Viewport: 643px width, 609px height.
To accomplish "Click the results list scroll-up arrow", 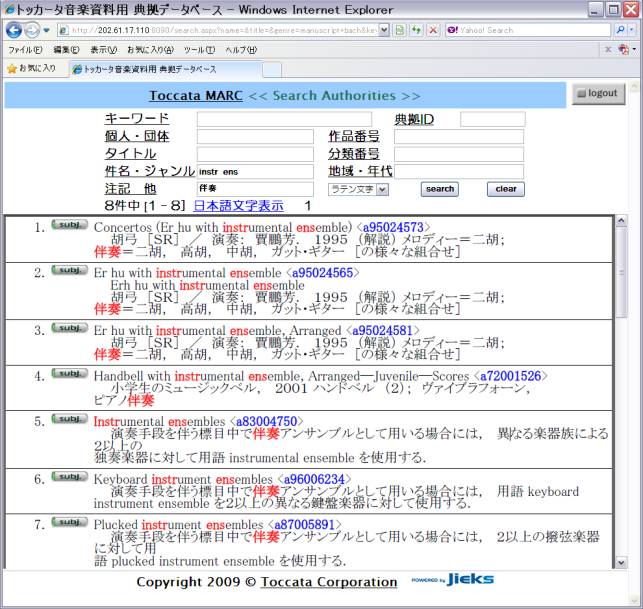I will 621,221.
